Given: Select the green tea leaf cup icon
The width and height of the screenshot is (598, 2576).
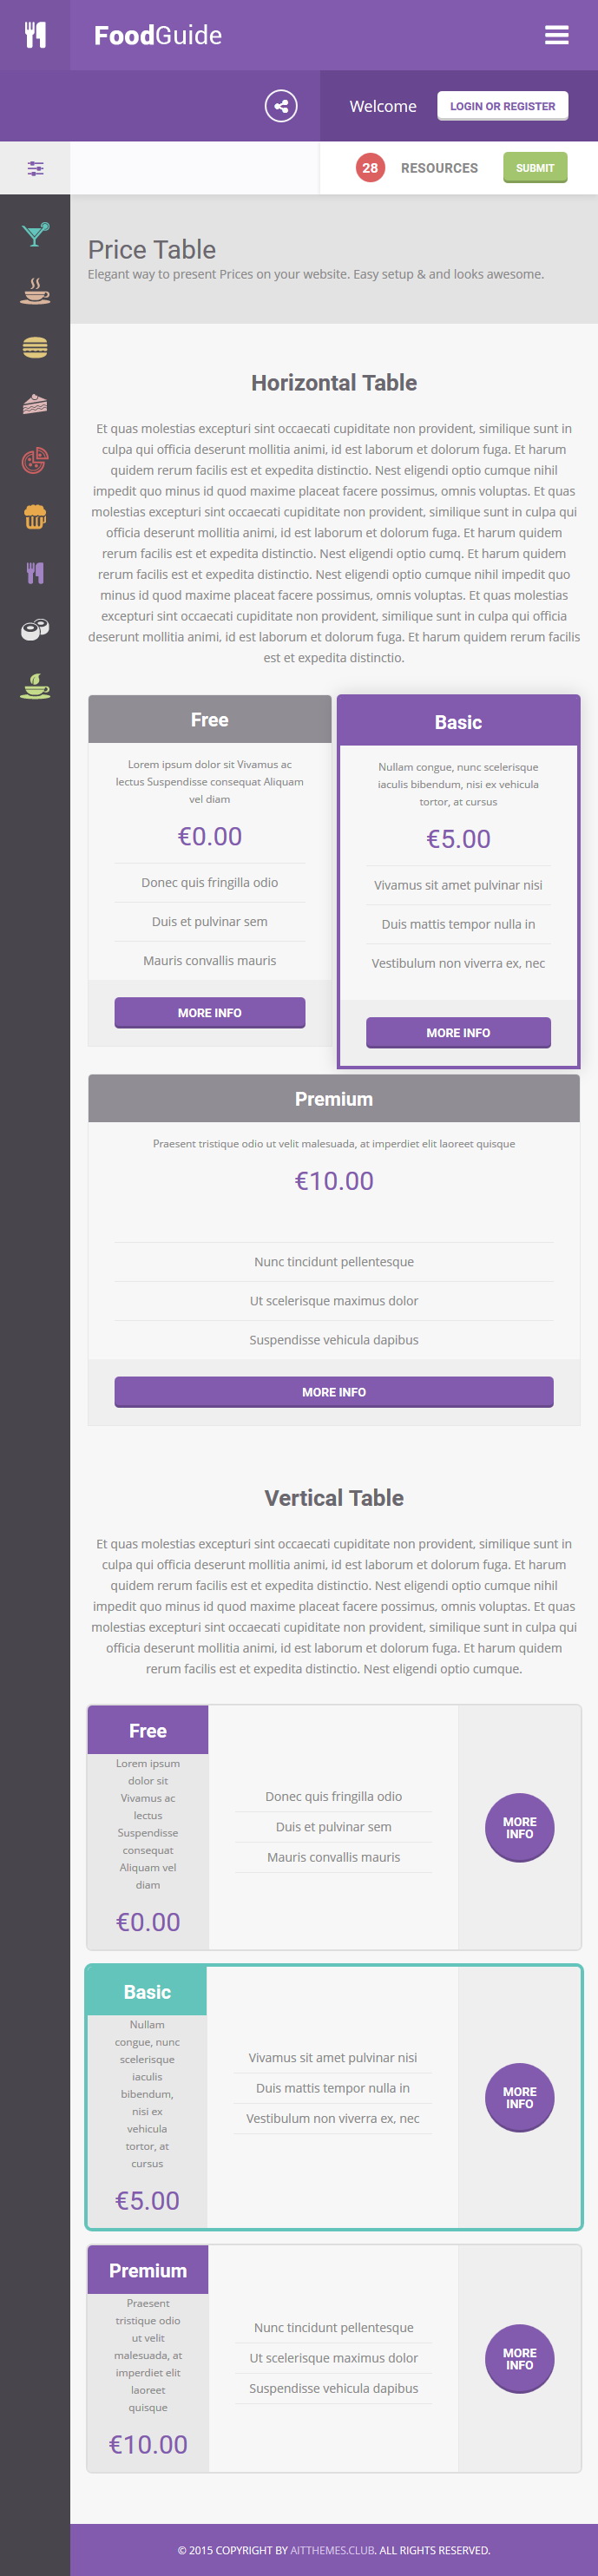Looking at the screenshot, I should coord(35,686).
